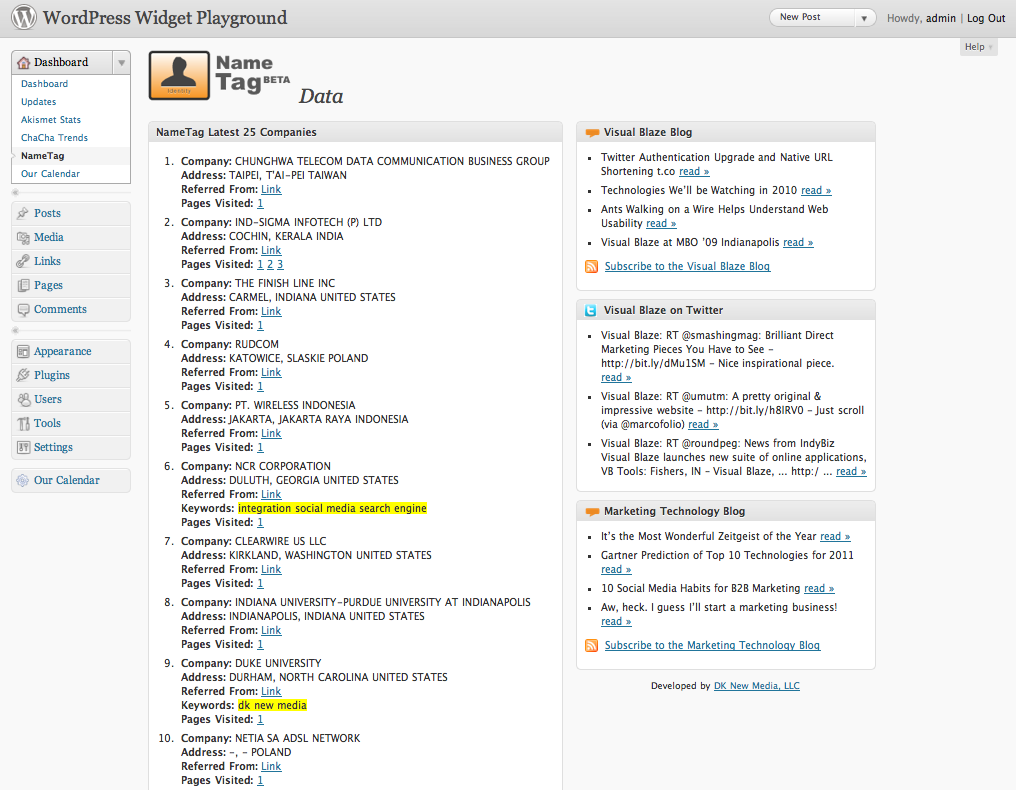Screen dimensions: 1016x790
Task: Collapse the Dashboard menu arrow
Action: [121, 63]
